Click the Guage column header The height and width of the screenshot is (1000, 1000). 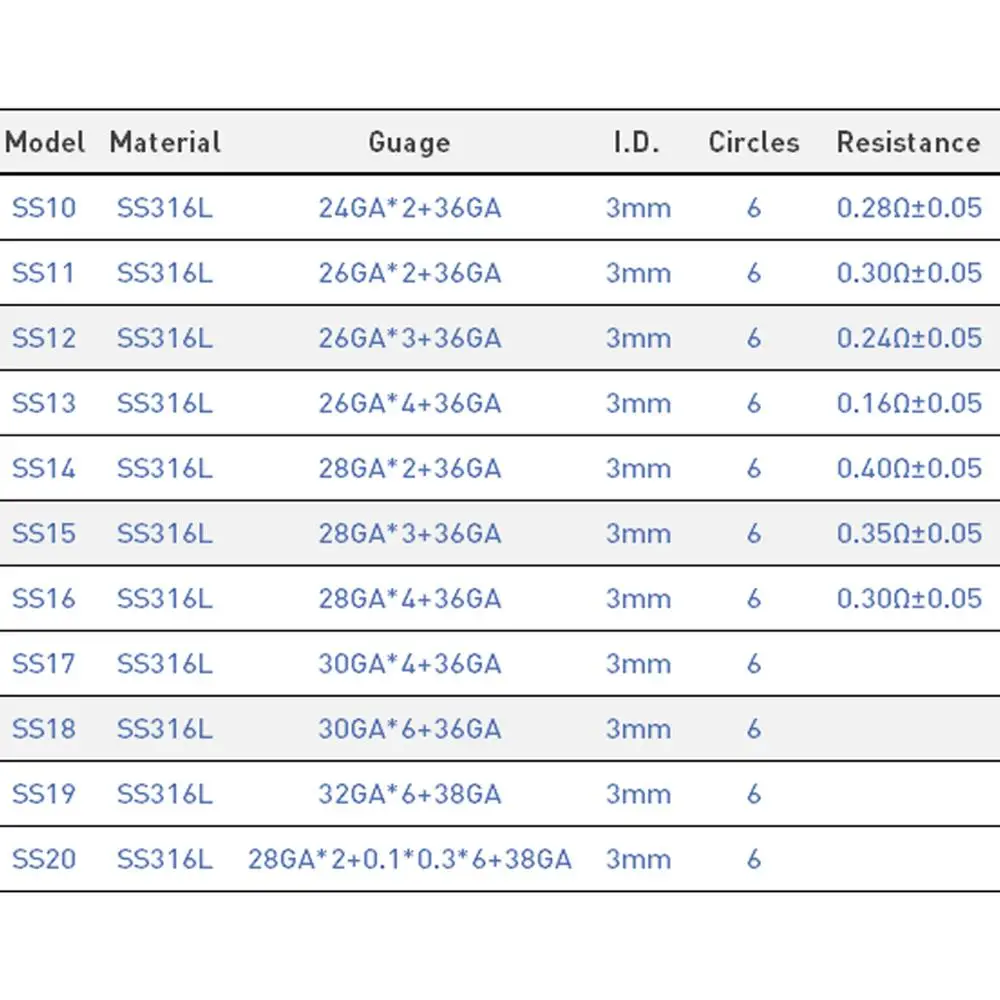[x=409, y=142]
